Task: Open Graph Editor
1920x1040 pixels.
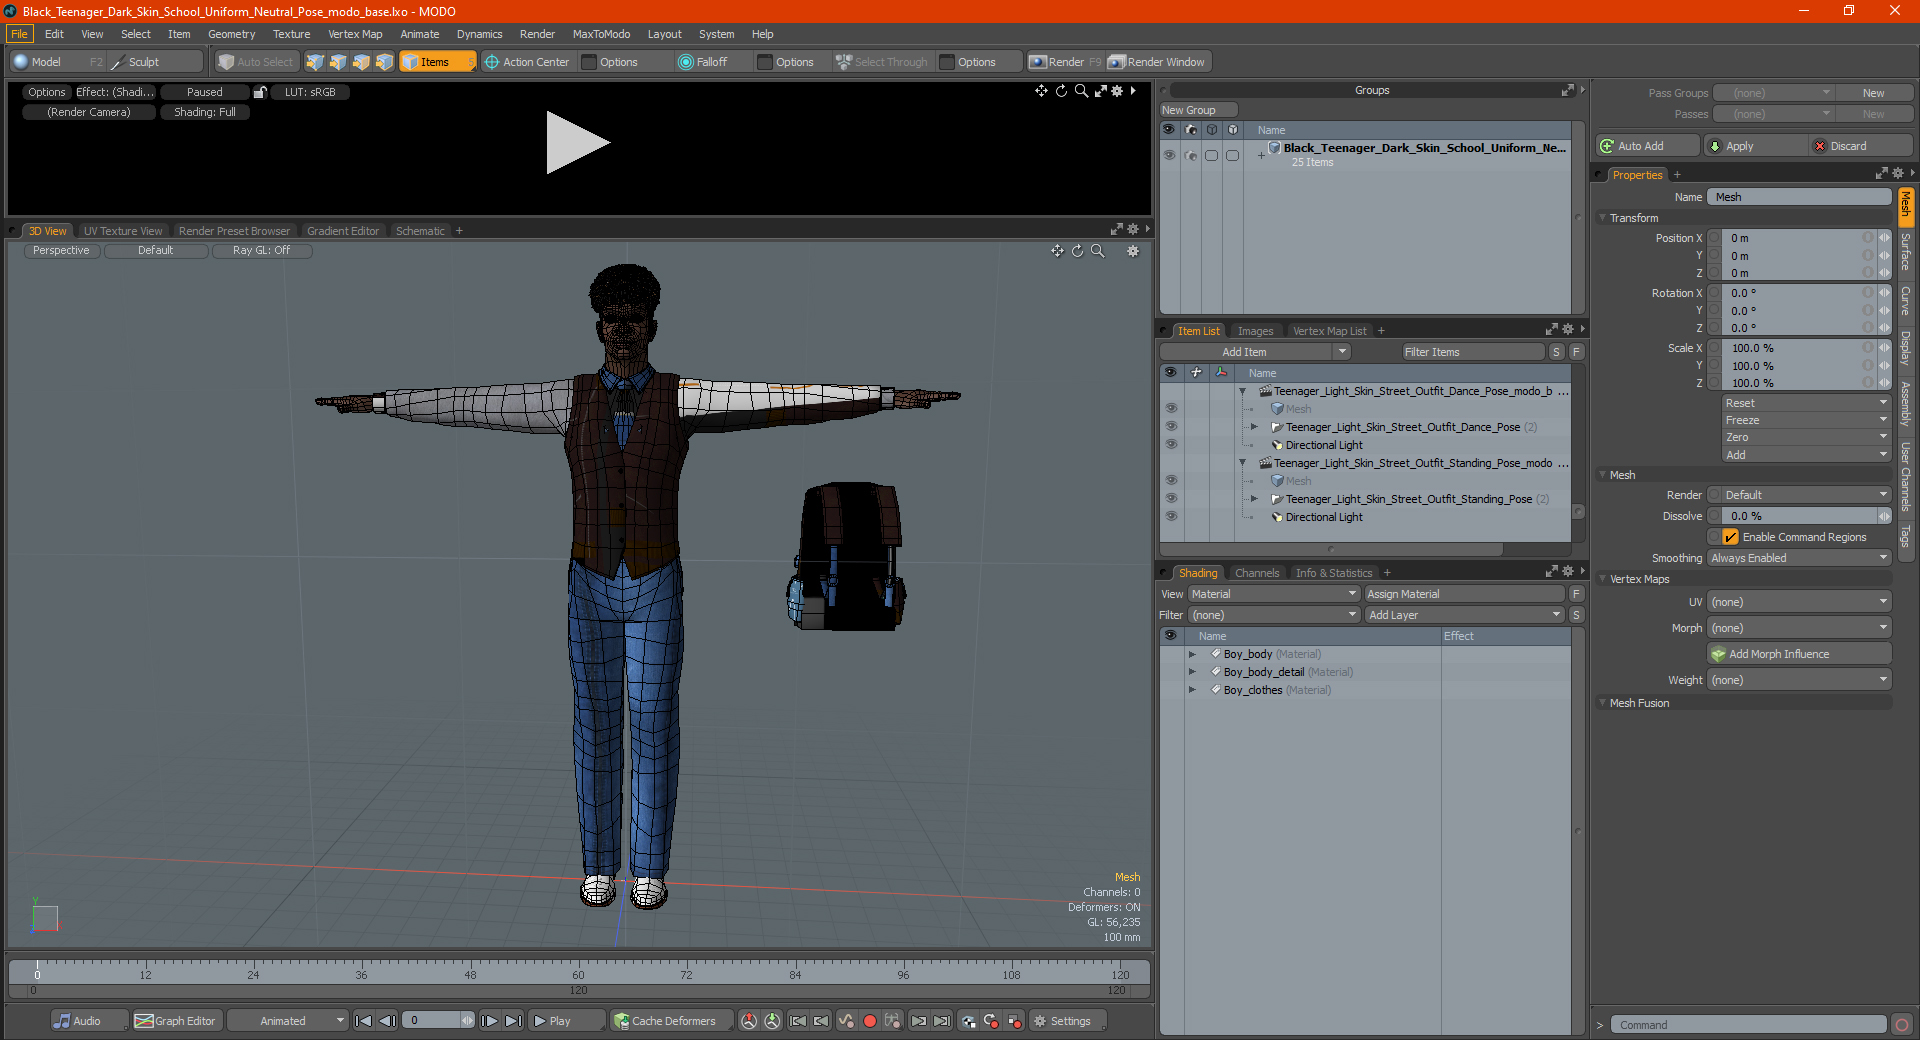Action: pos(176,1021)
